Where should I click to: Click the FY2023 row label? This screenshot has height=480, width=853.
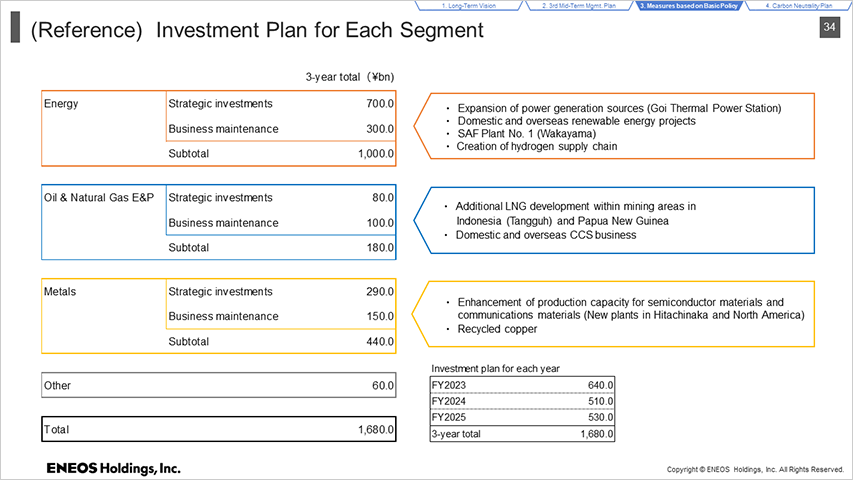[x=449, y=385]
